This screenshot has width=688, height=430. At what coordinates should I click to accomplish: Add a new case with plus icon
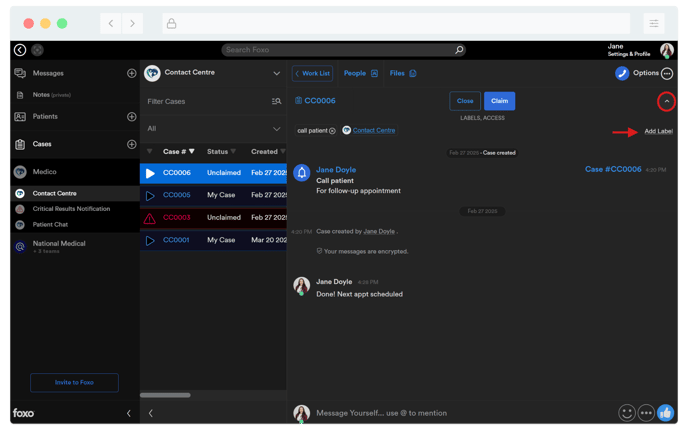[131, 144]
